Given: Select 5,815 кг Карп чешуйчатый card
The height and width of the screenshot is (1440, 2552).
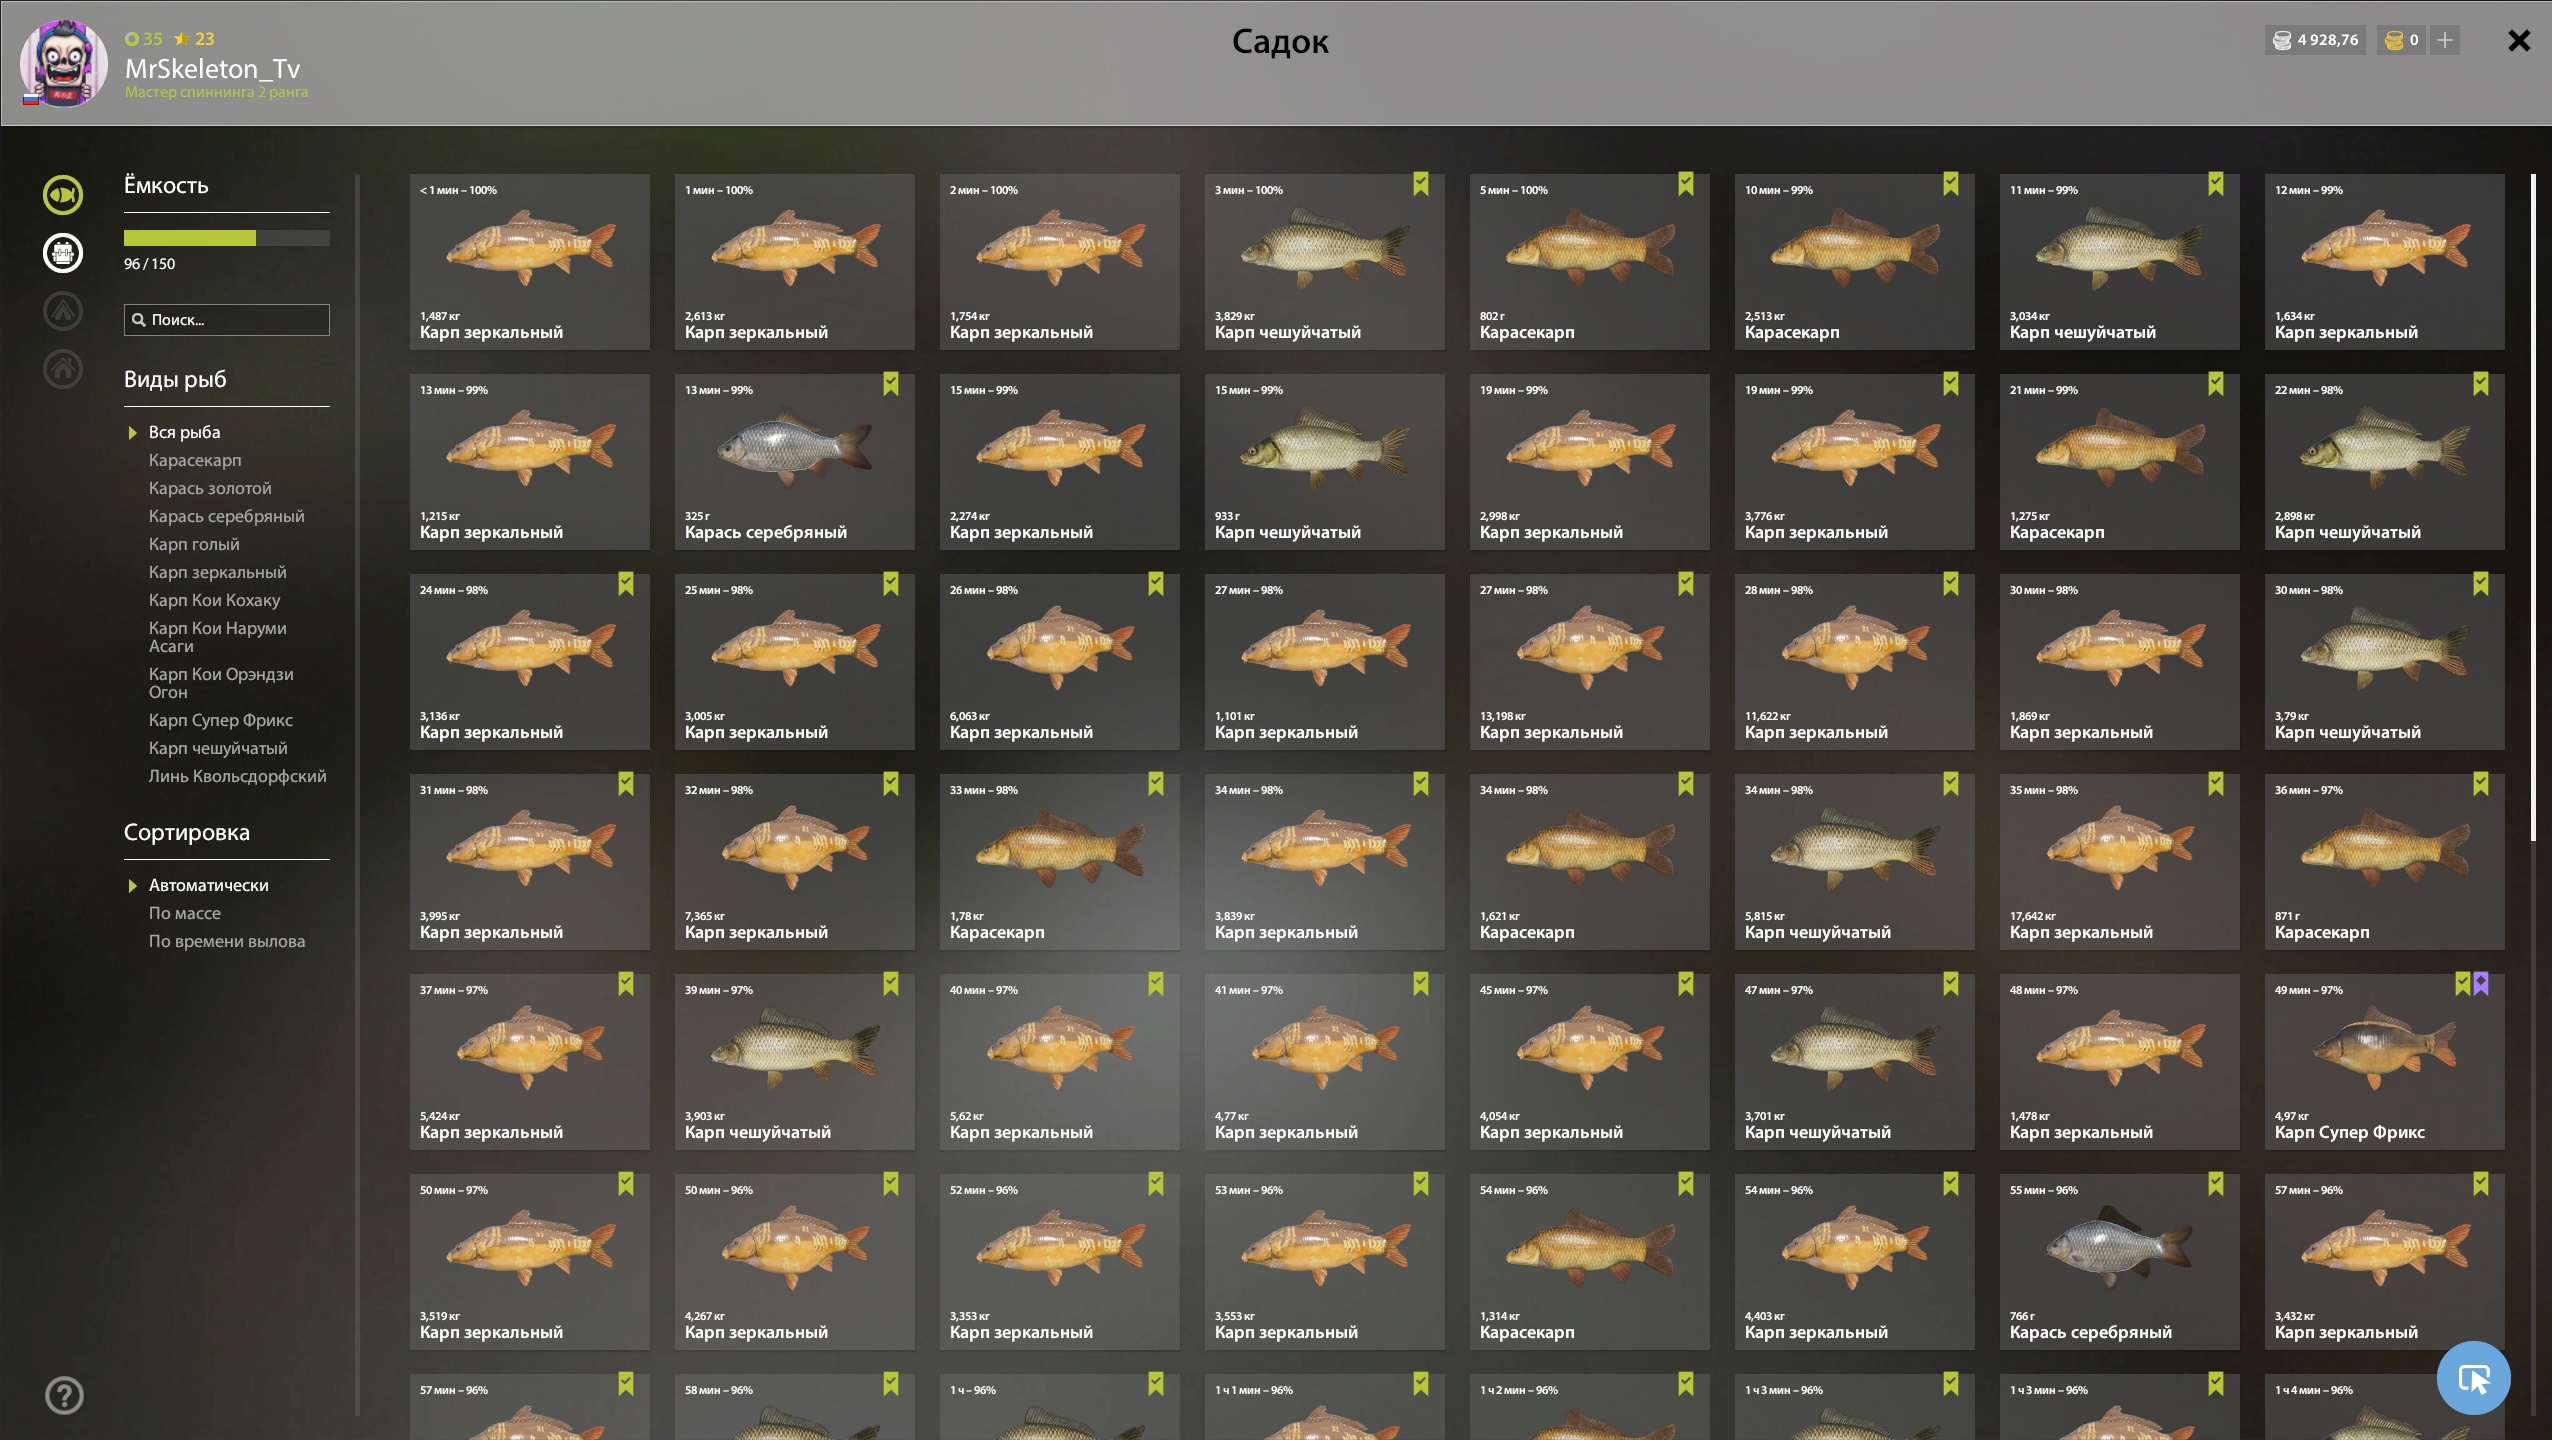Looking at the screenshot, I should point(1855,862).
